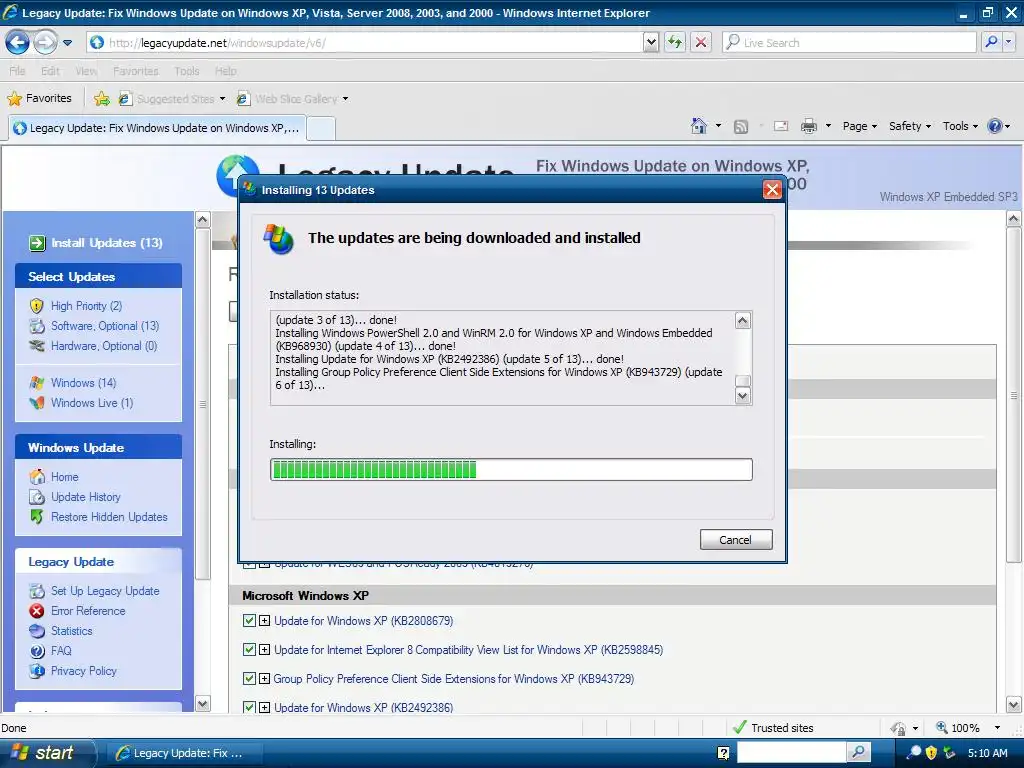Screen dimensions: 1024x768
Task: Click the Refresh page icon
Action: pyautogui.click(x=675, y=42)
